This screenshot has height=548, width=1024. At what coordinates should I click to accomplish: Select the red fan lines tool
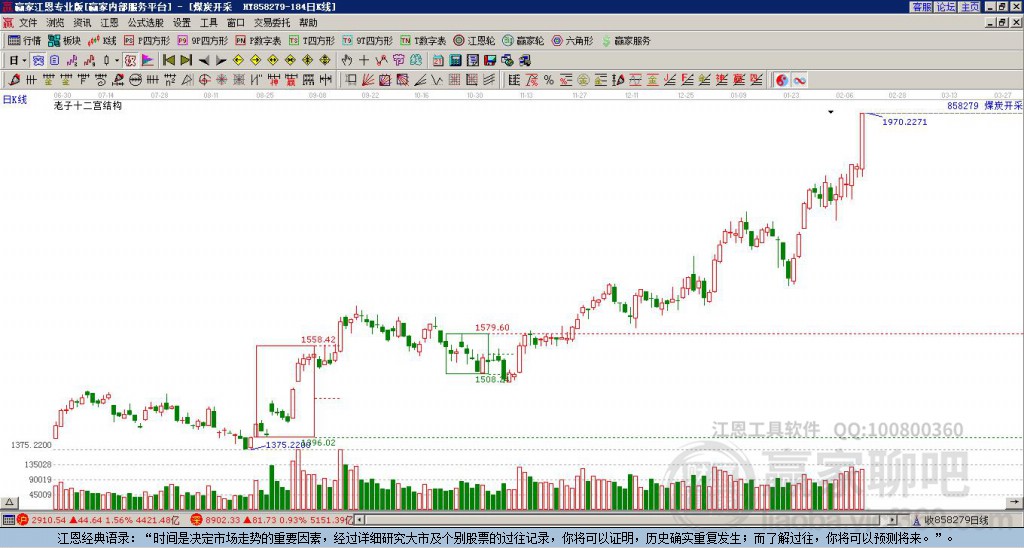point(367,80)
